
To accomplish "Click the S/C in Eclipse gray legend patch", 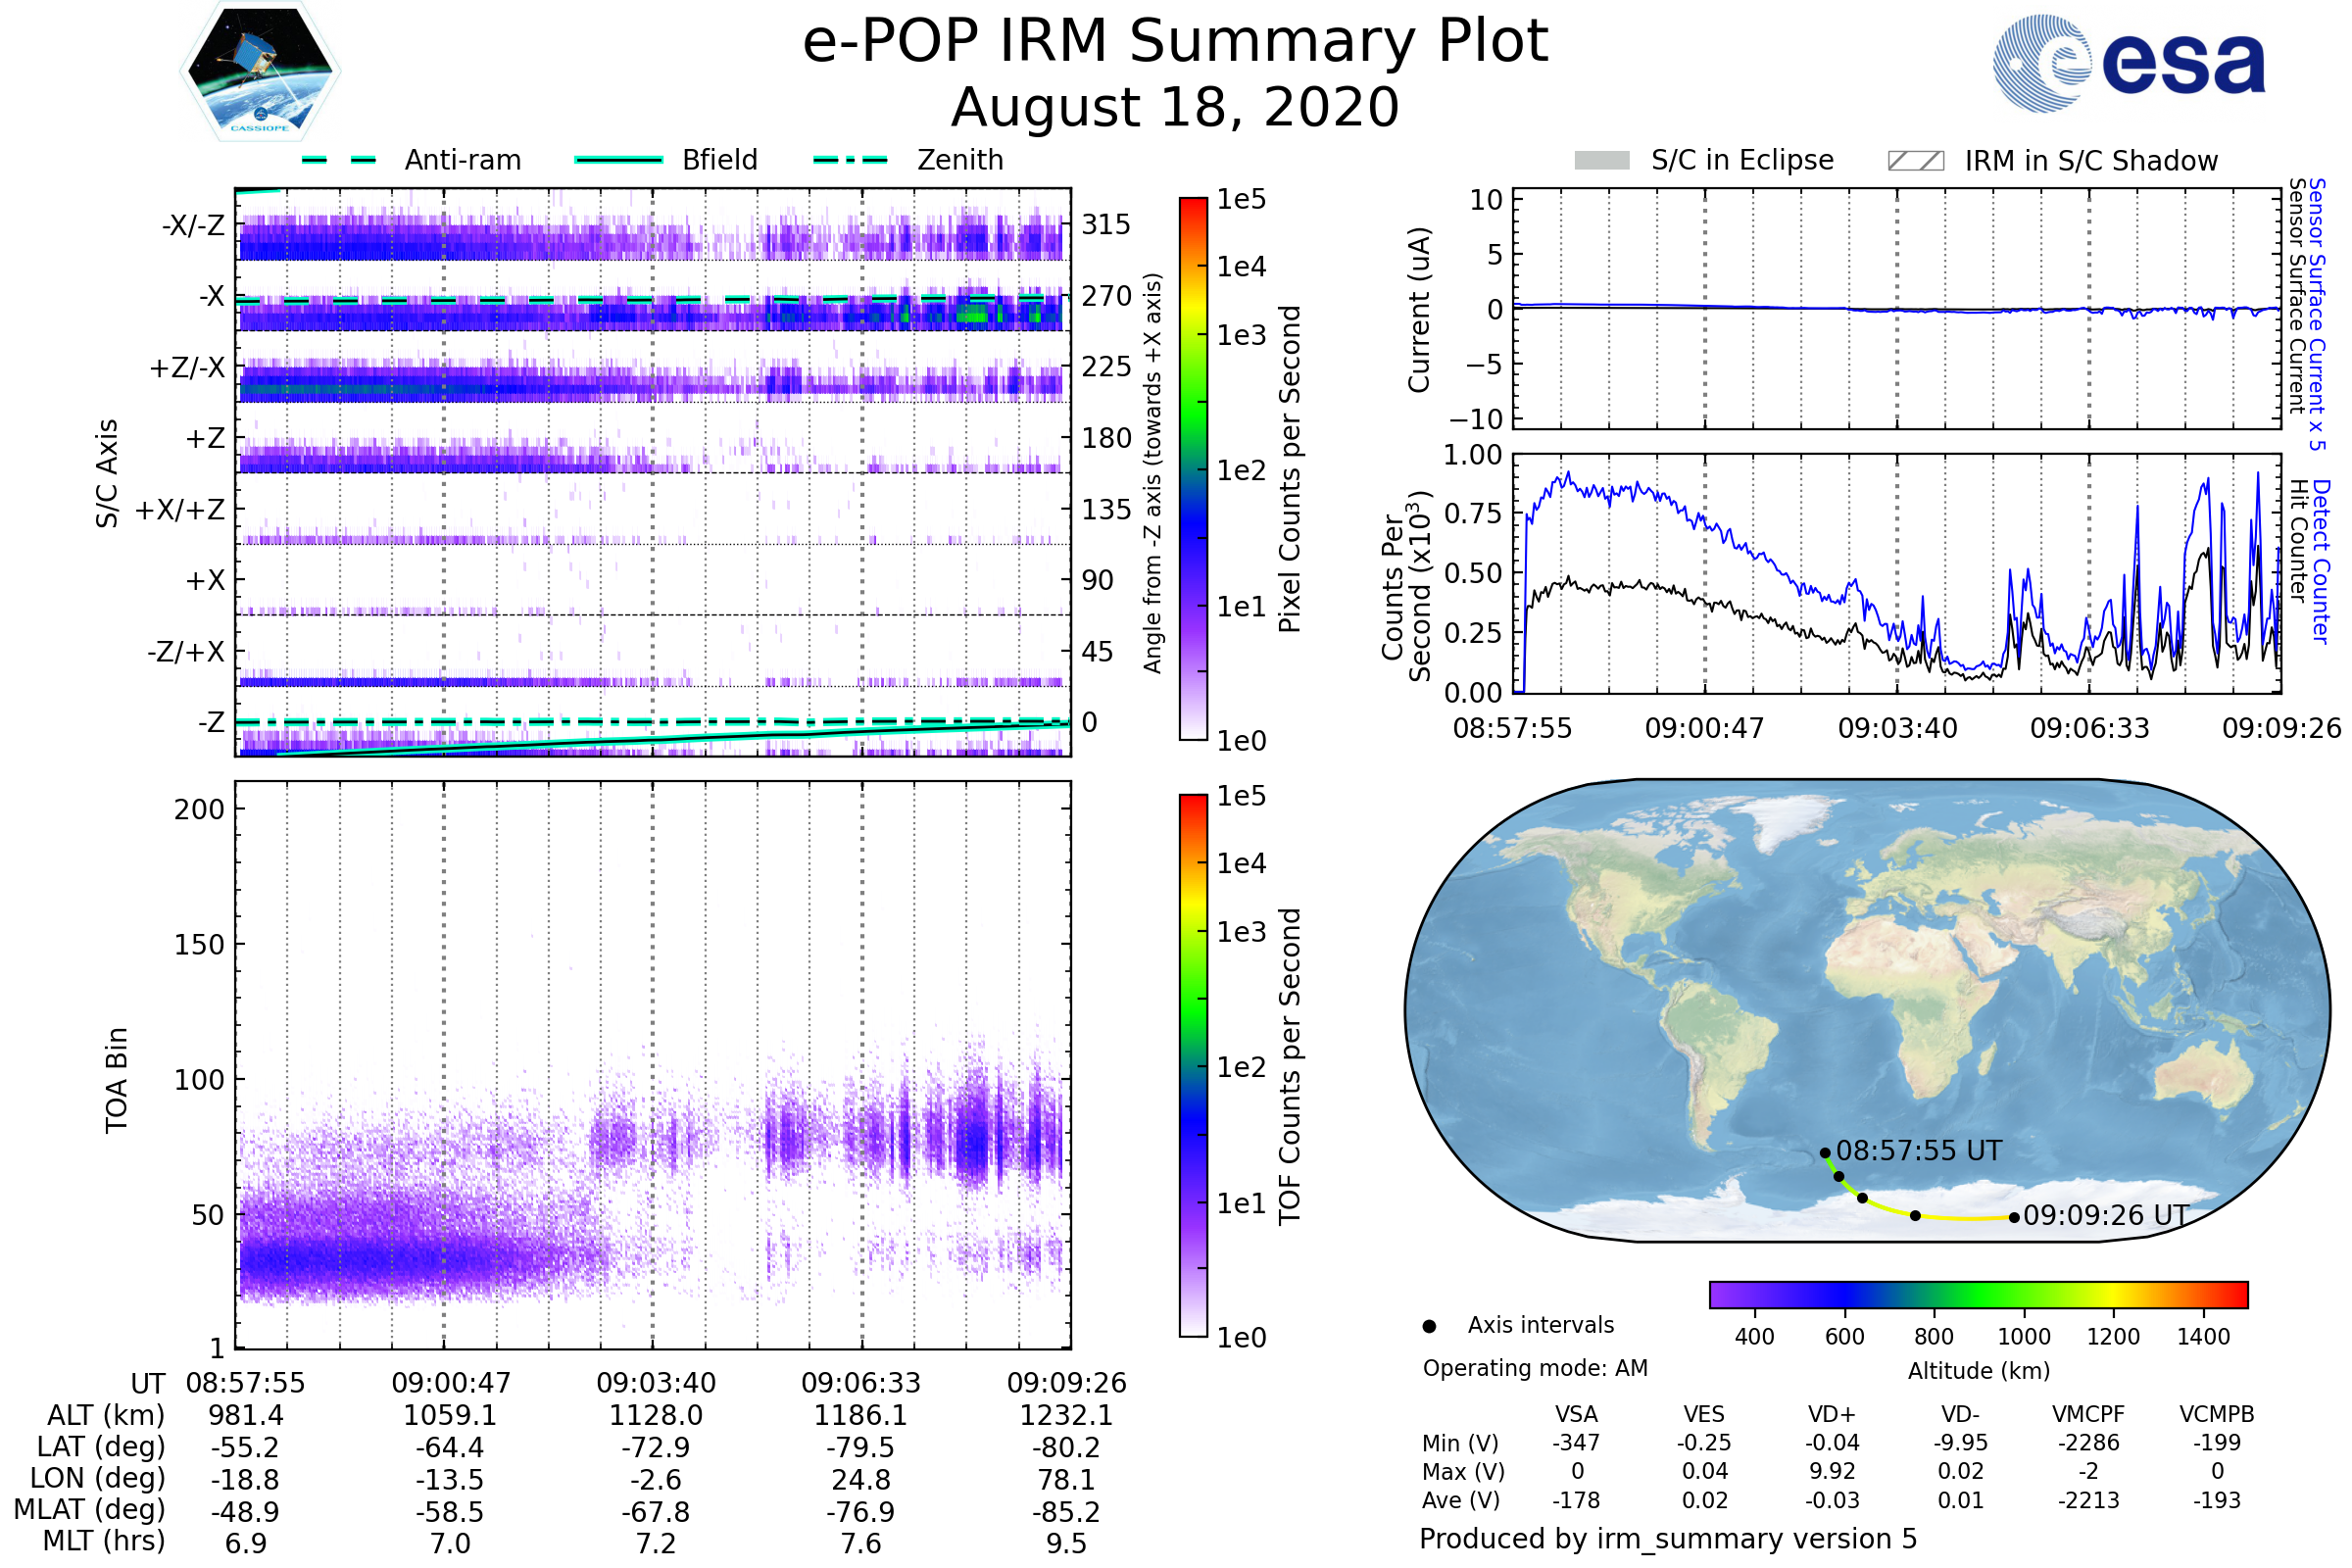I will 1601,161.
